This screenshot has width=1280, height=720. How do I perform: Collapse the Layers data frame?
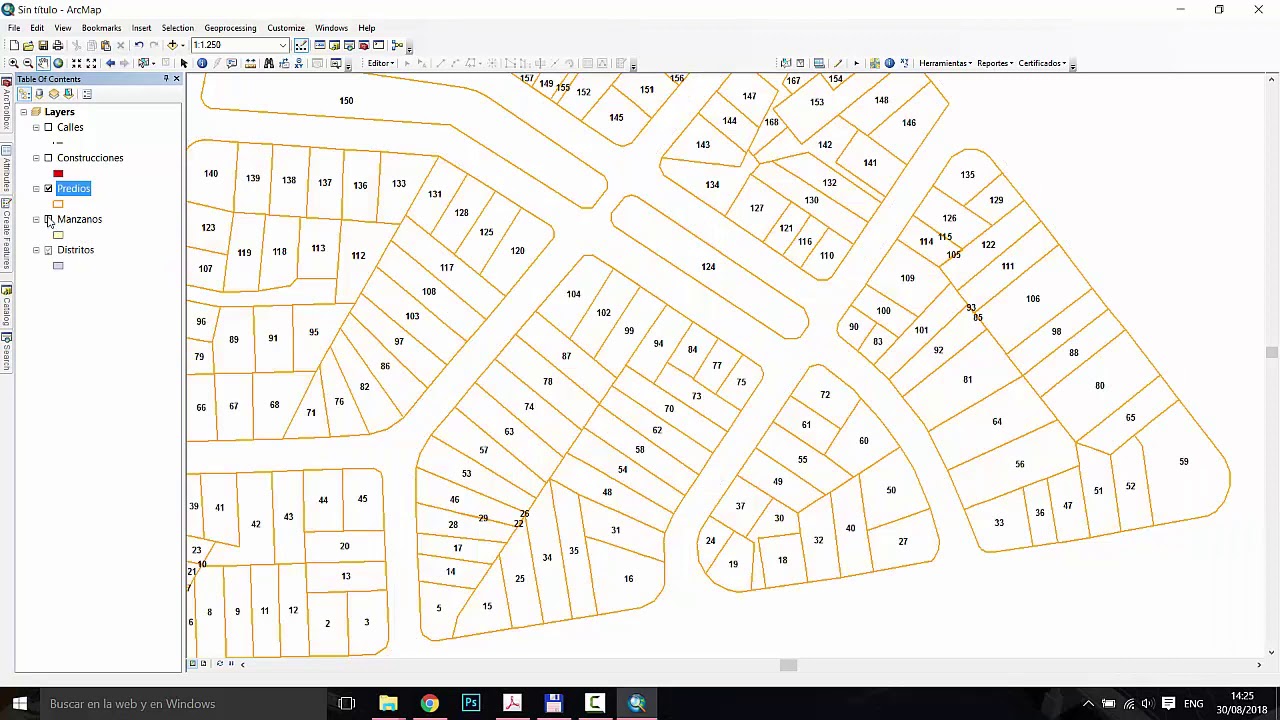tap(24, 112)
